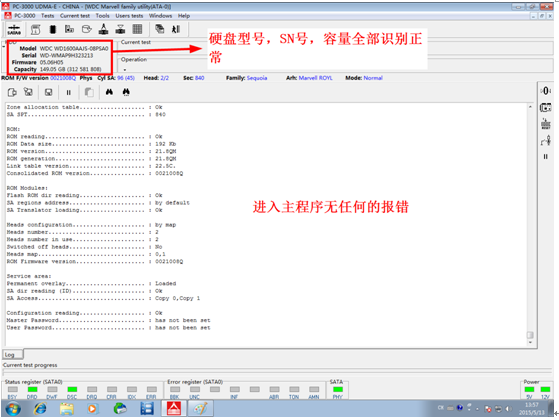The image size is (559, 420).
Task: Click the PHY SATA indicator
Action: point(338,389)
